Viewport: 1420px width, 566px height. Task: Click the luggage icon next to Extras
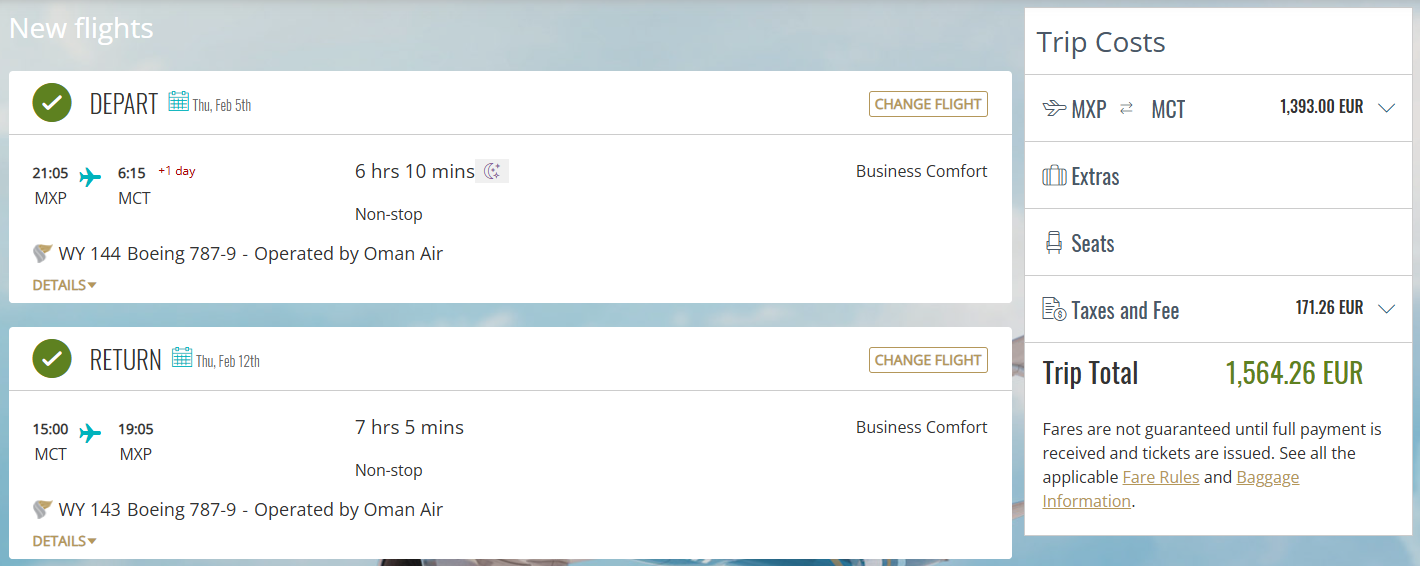[1054, 177]
